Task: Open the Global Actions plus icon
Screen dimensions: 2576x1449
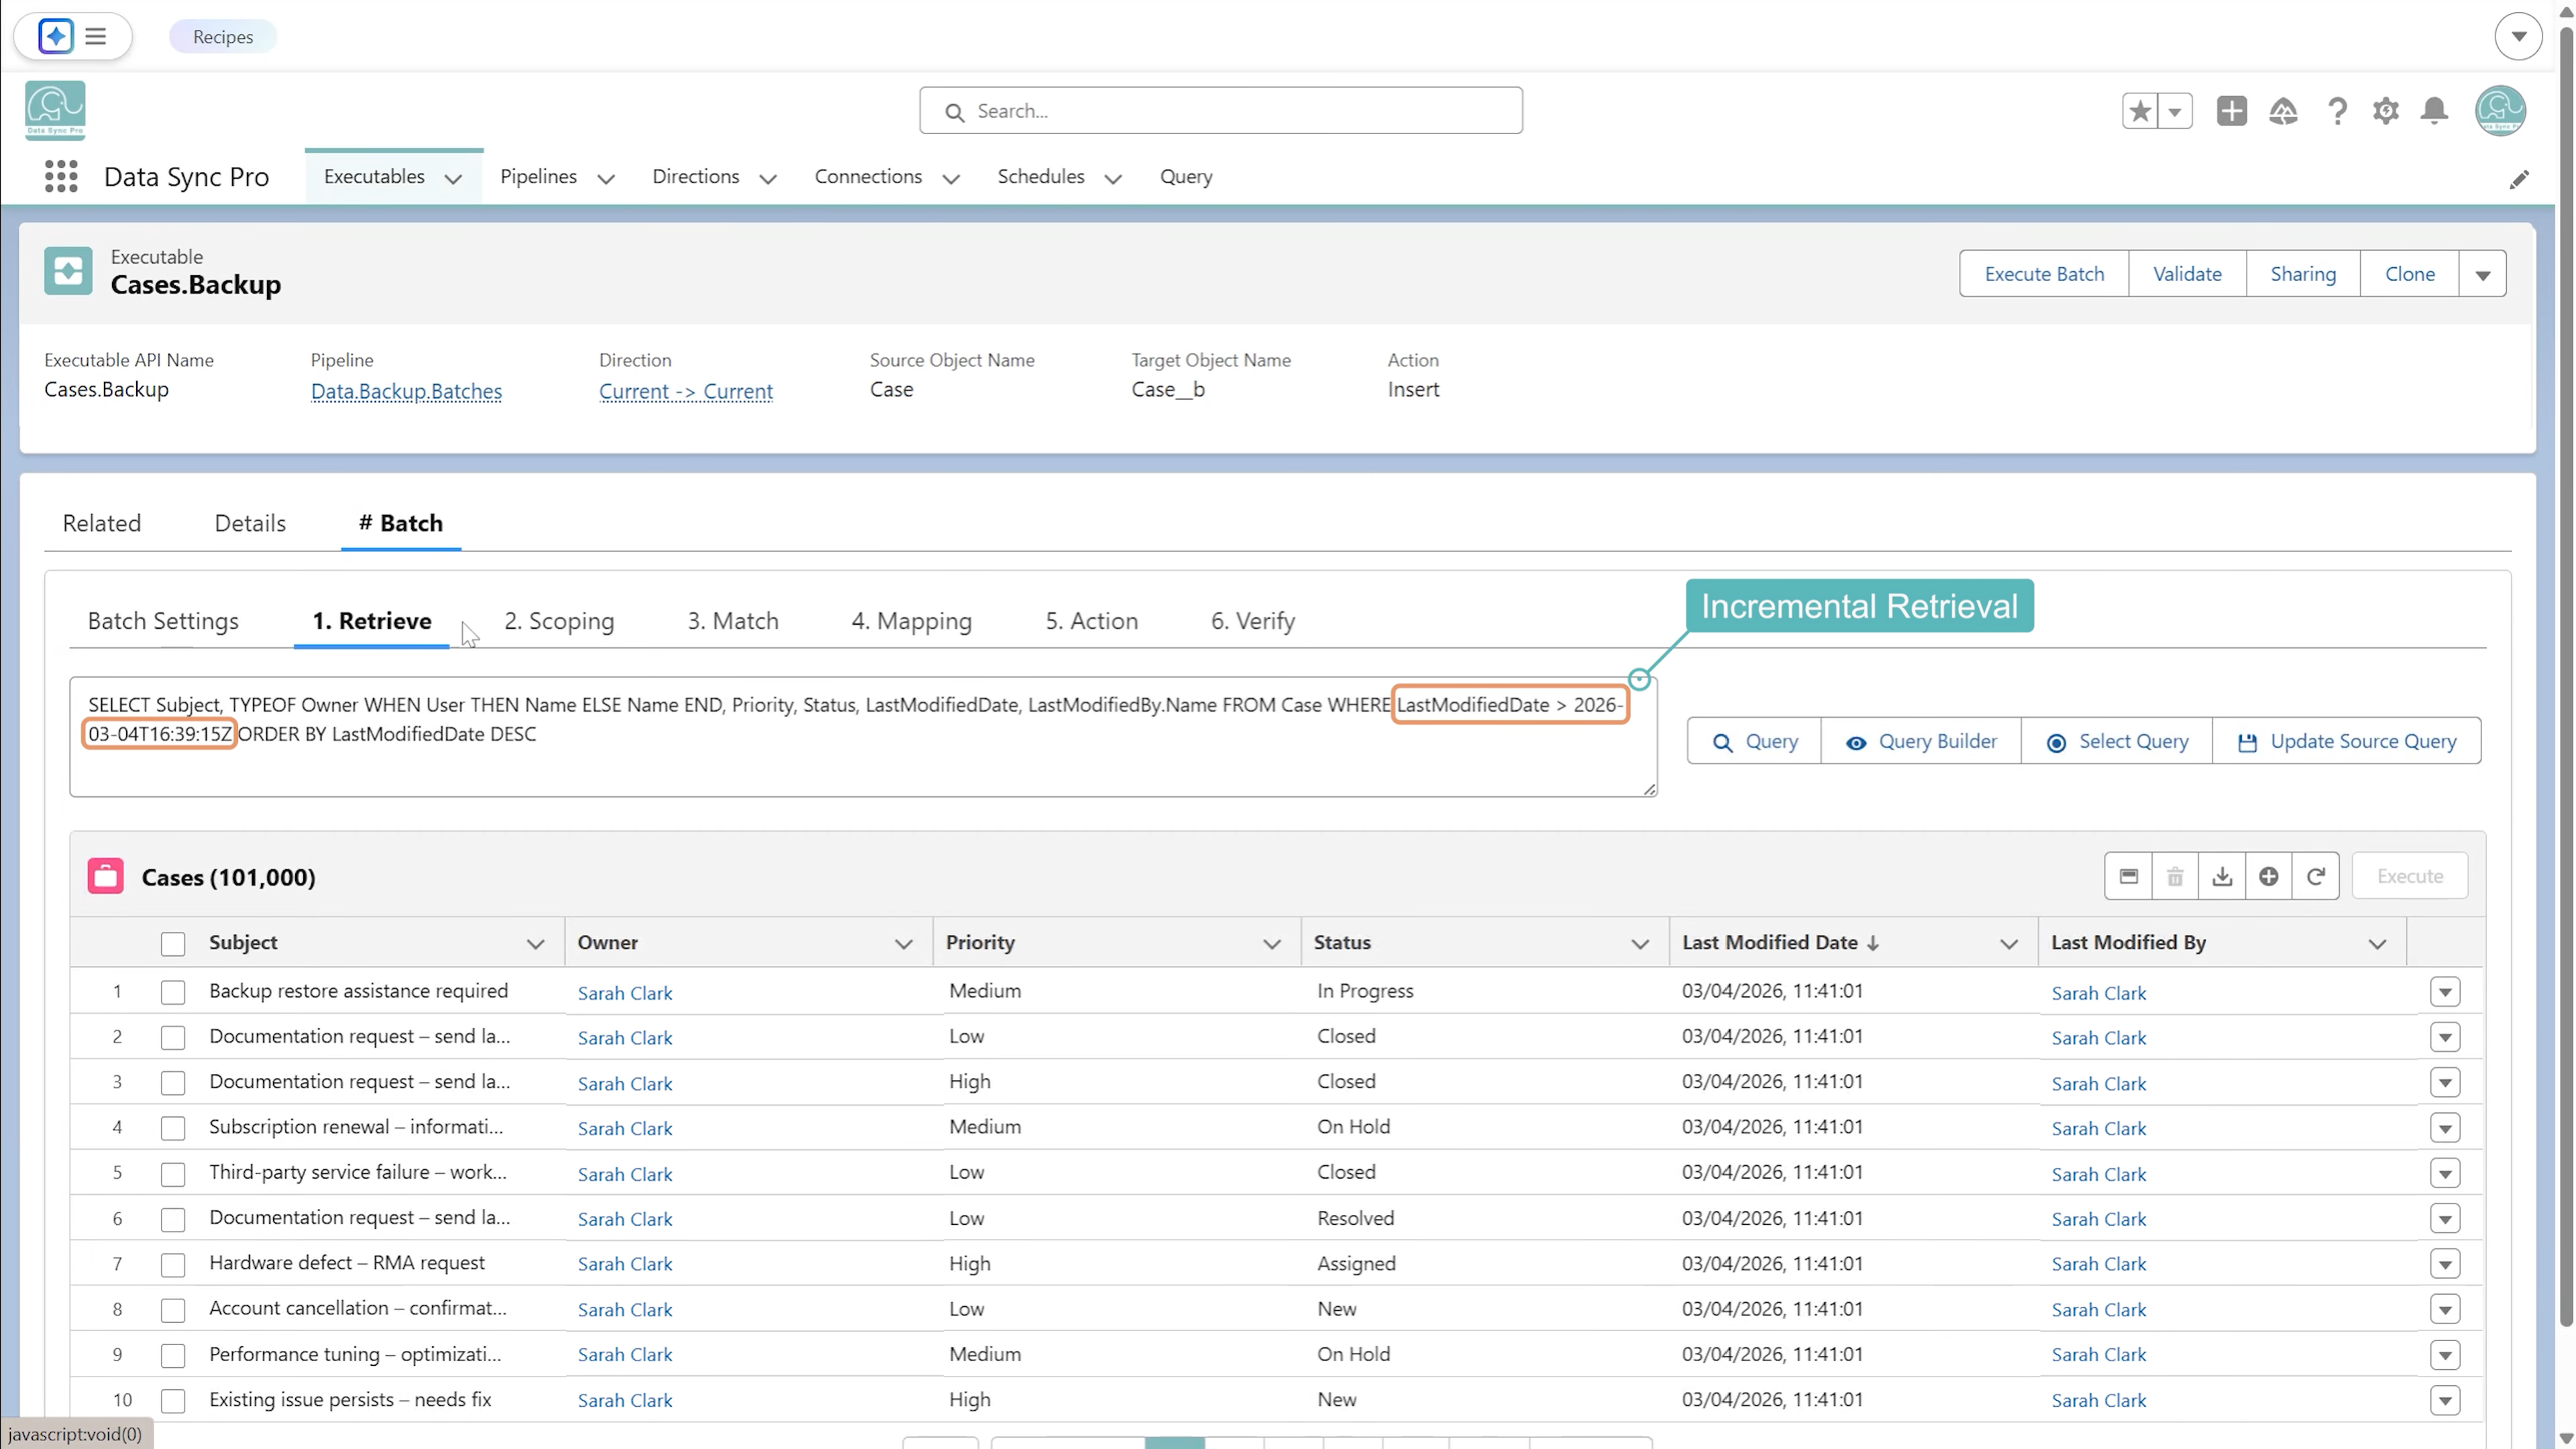Action: click(2231, 111)
